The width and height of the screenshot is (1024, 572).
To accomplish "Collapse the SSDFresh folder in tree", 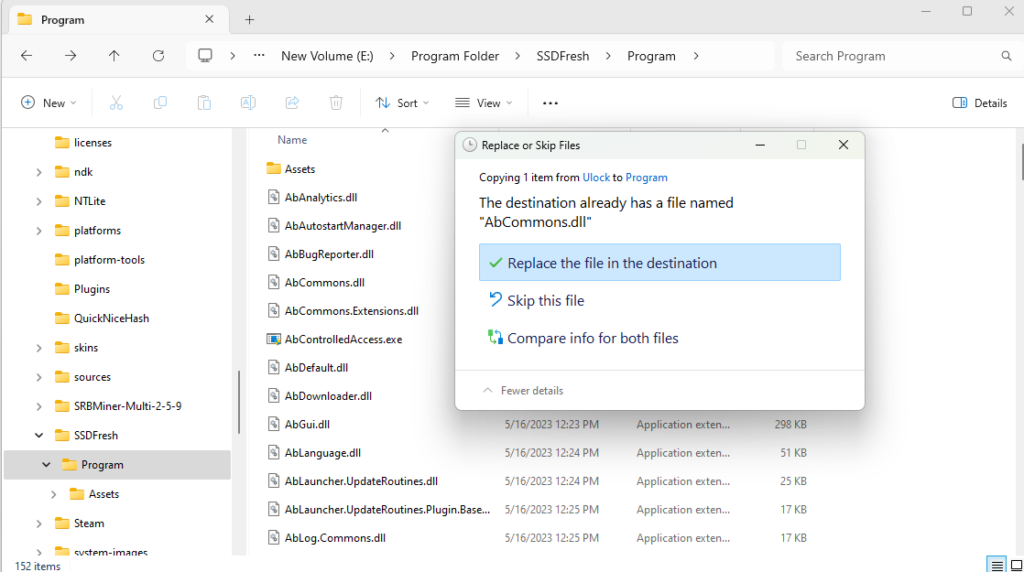I will pyautogui.click(x=39, y=436).
